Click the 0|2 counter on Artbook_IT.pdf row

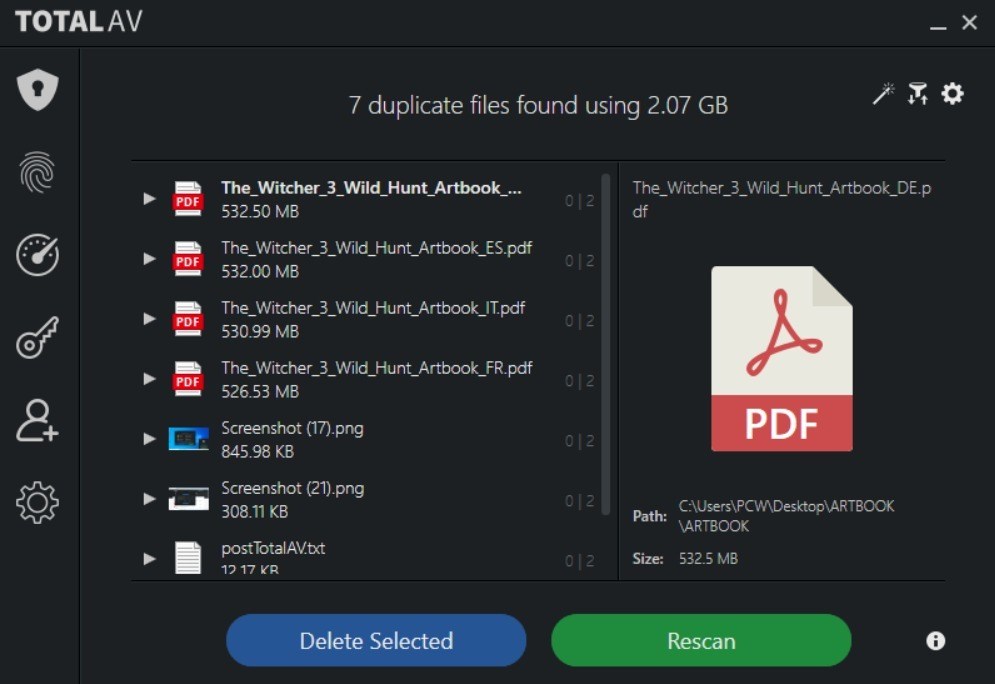[x=579, y=321]
